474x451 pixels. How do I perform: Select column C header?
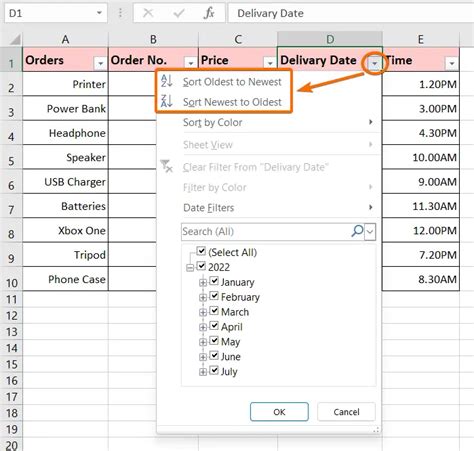pos(238,39)
